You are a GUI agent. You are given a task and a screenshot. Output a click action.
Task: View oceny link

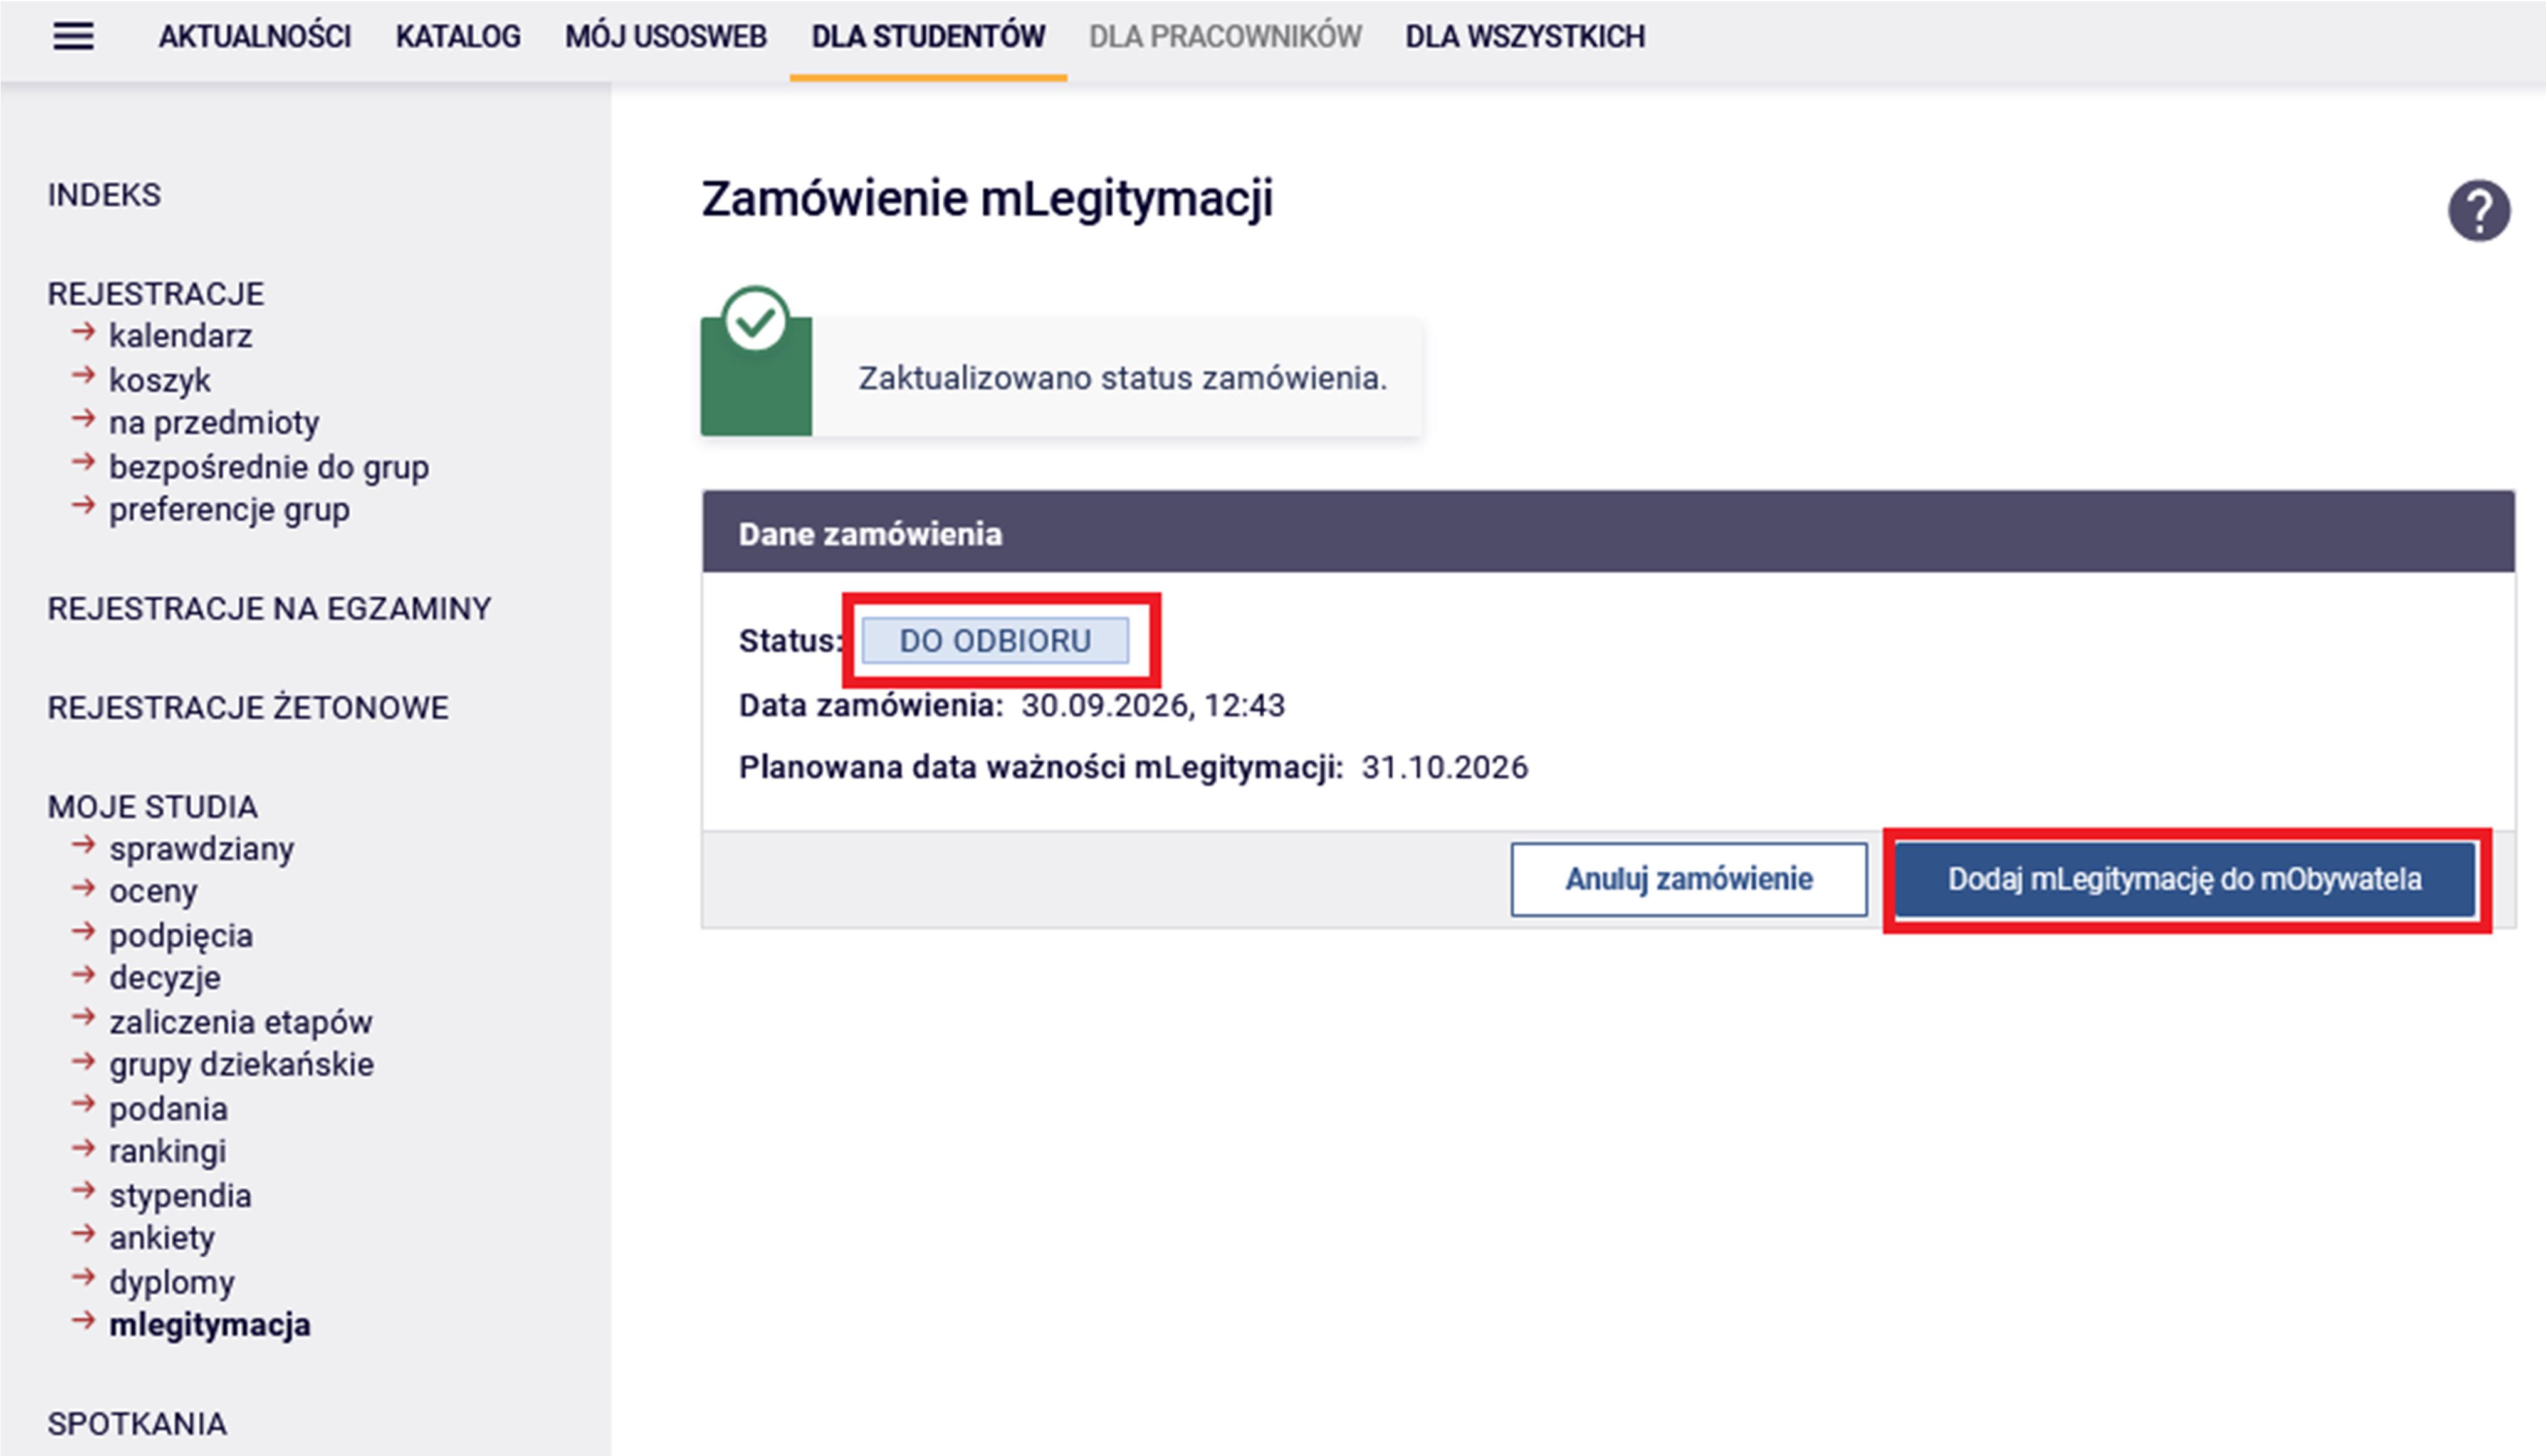[153, 892]
